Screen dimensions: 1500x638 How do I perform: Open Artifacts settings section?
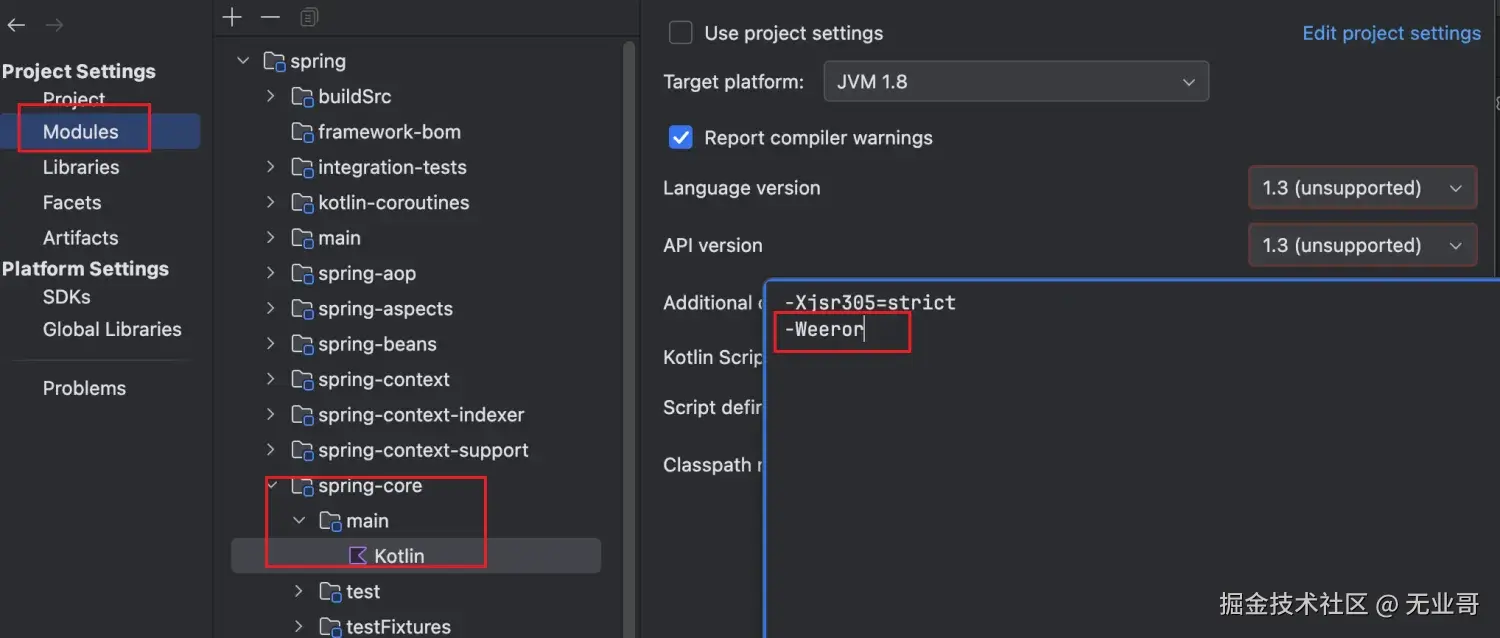point(80,238)
